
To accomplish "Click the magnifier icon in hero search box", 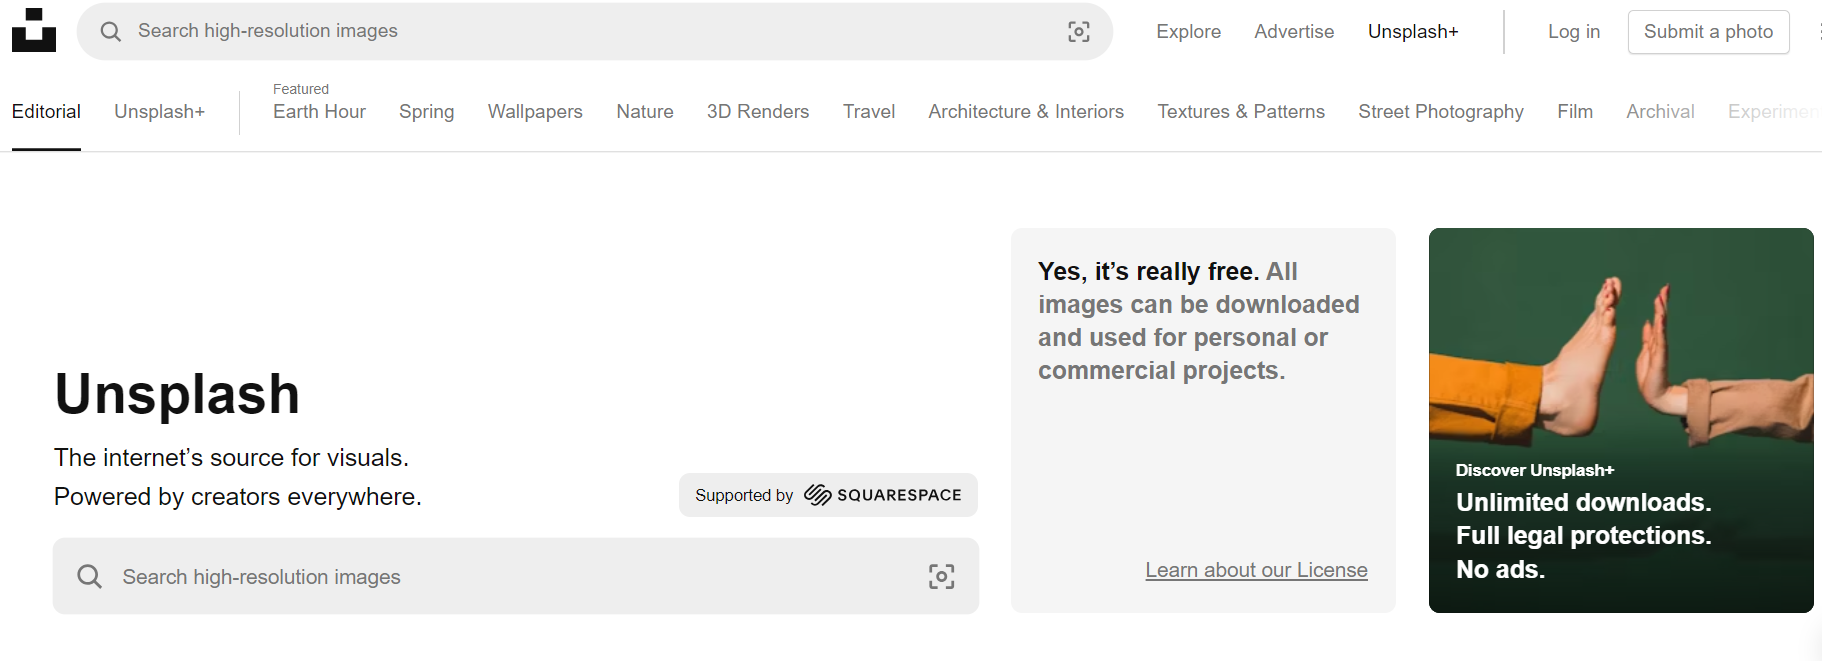I will 90,576.
